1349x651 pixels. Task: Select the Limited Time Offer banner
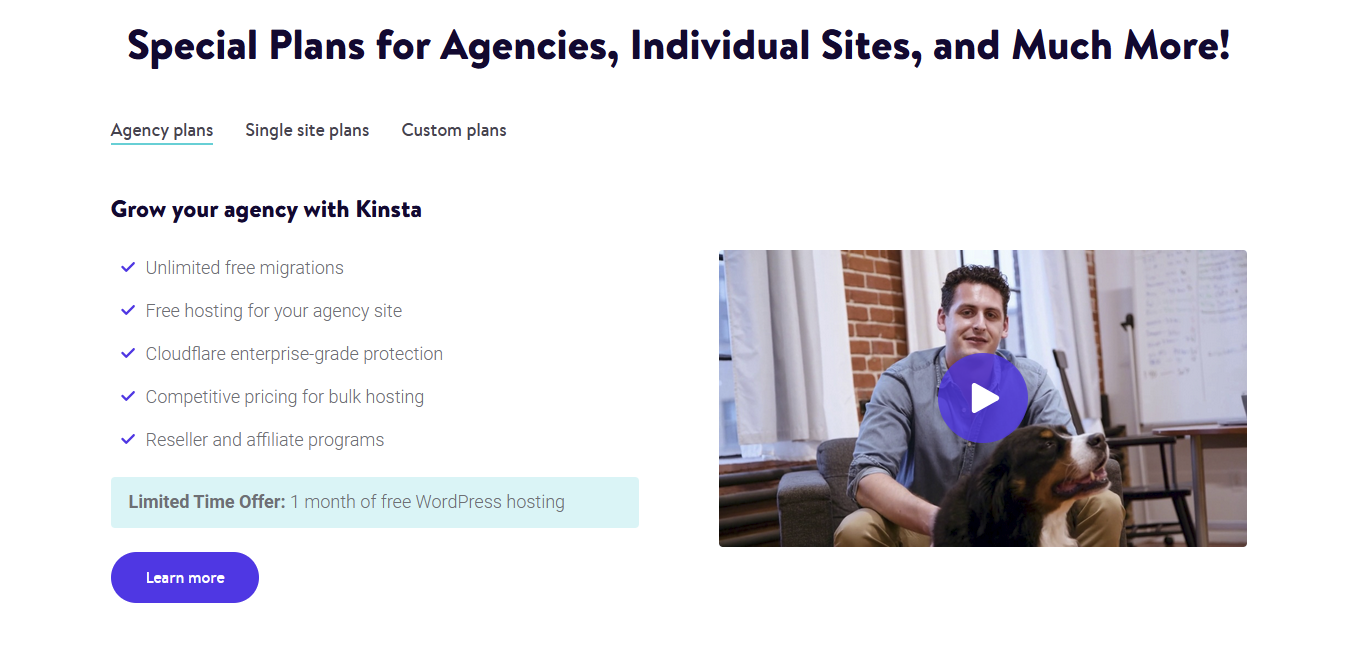(x=375, y=502)
